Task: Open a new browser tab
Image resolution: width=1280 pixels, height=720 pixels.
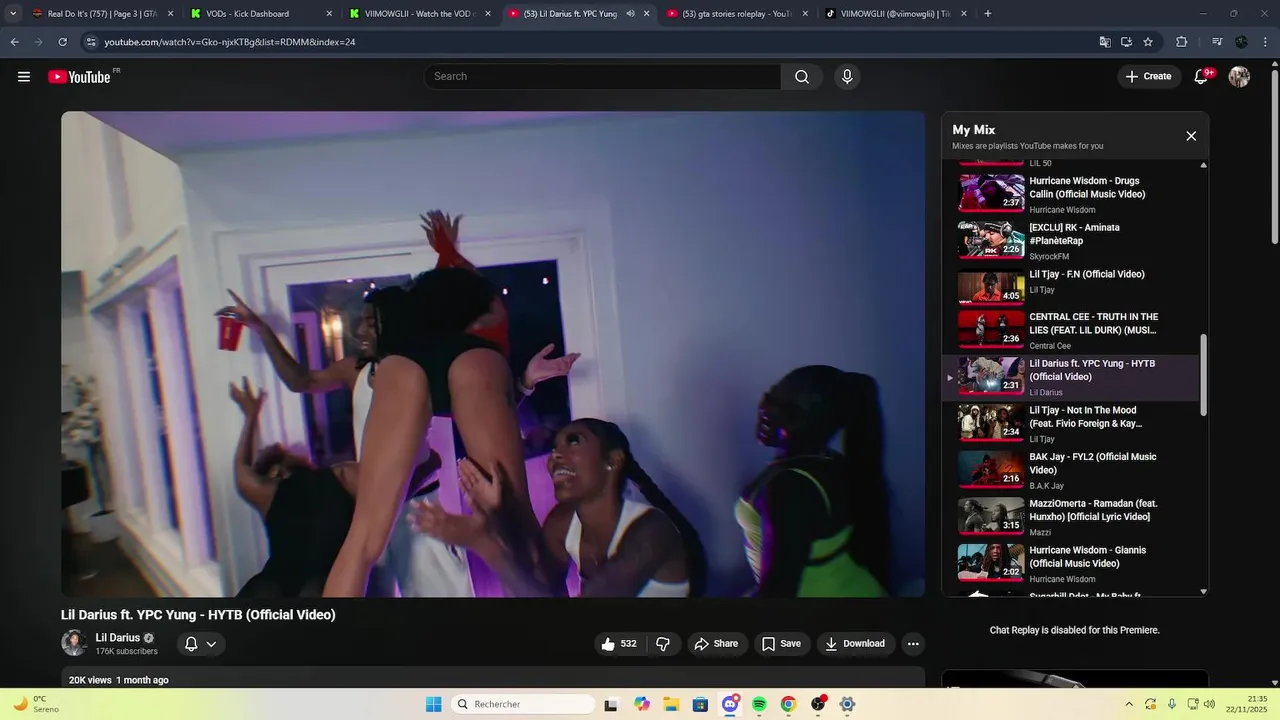Action: (988, 14)
